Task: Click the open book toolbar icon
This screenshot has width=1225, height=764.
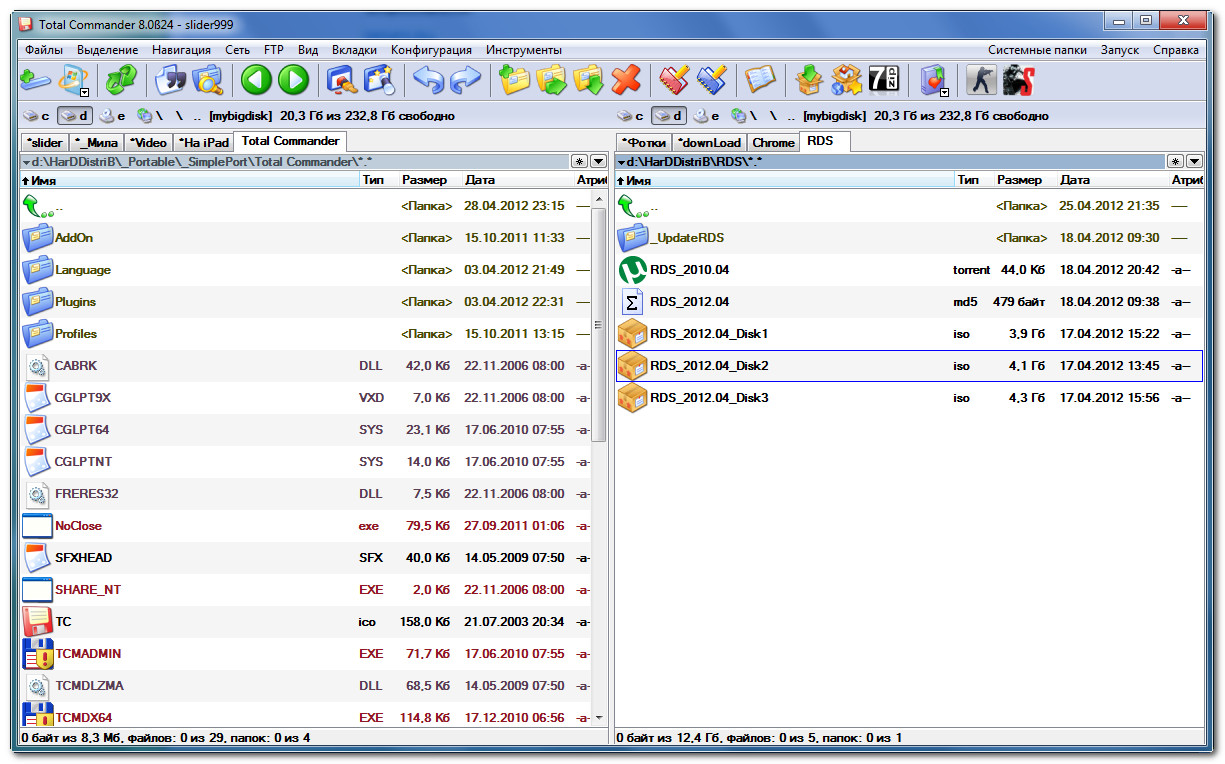Action: [761, 80]
